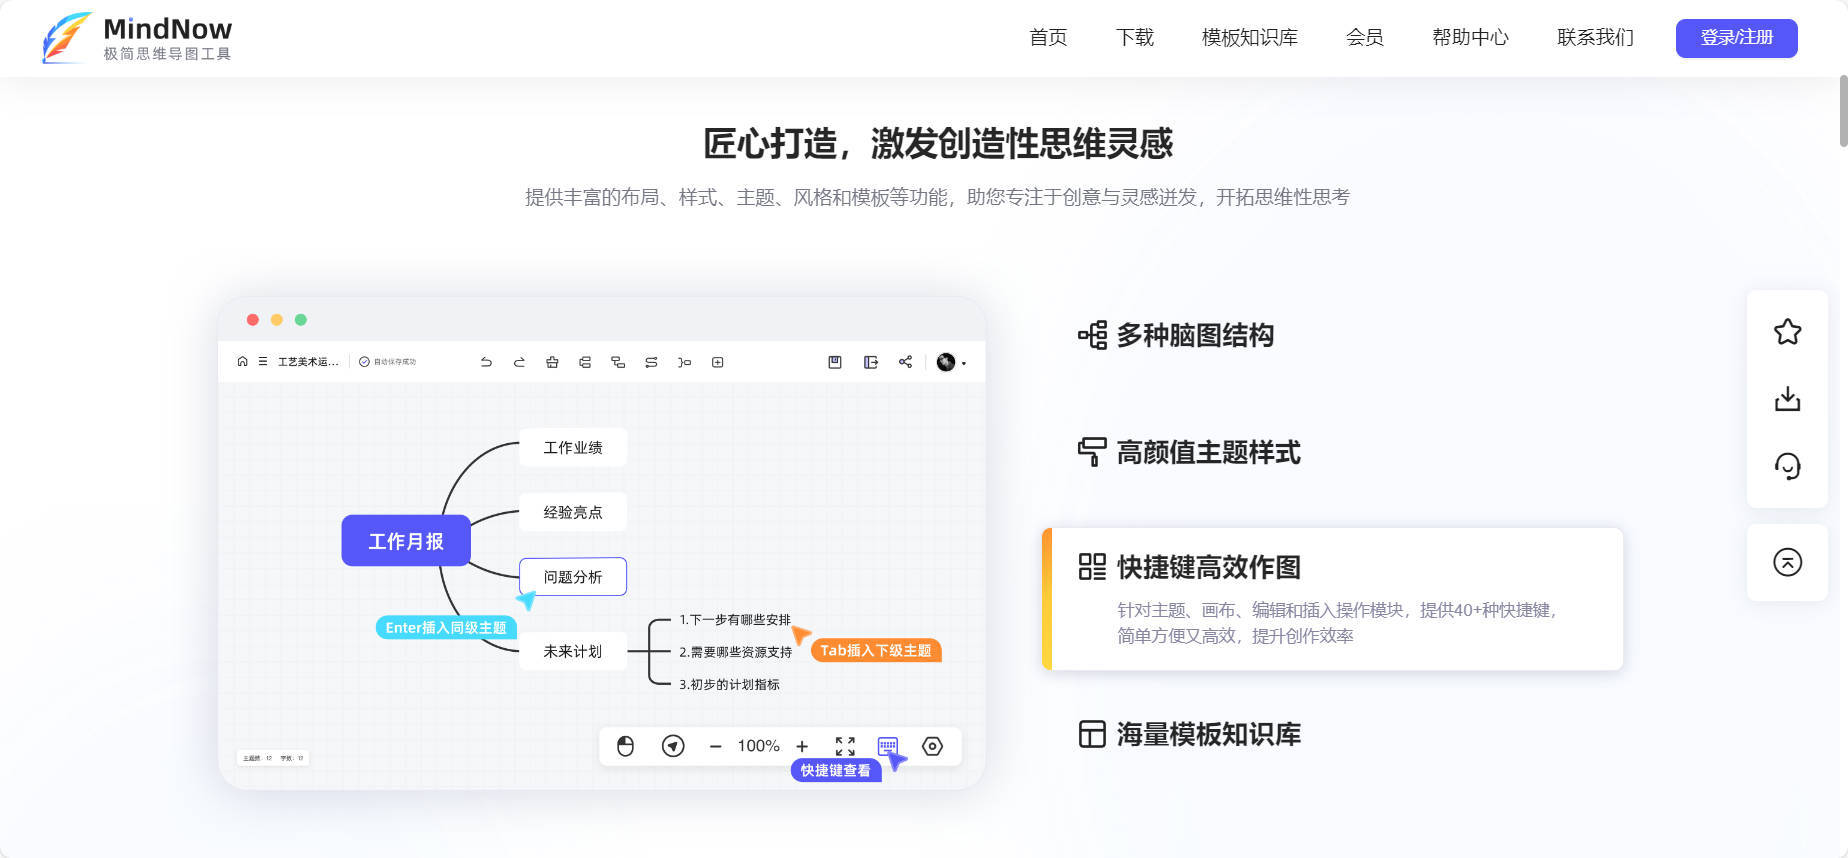Click the MindNow logo
Screen dimensions: 1848x858
tap(137, 38)
